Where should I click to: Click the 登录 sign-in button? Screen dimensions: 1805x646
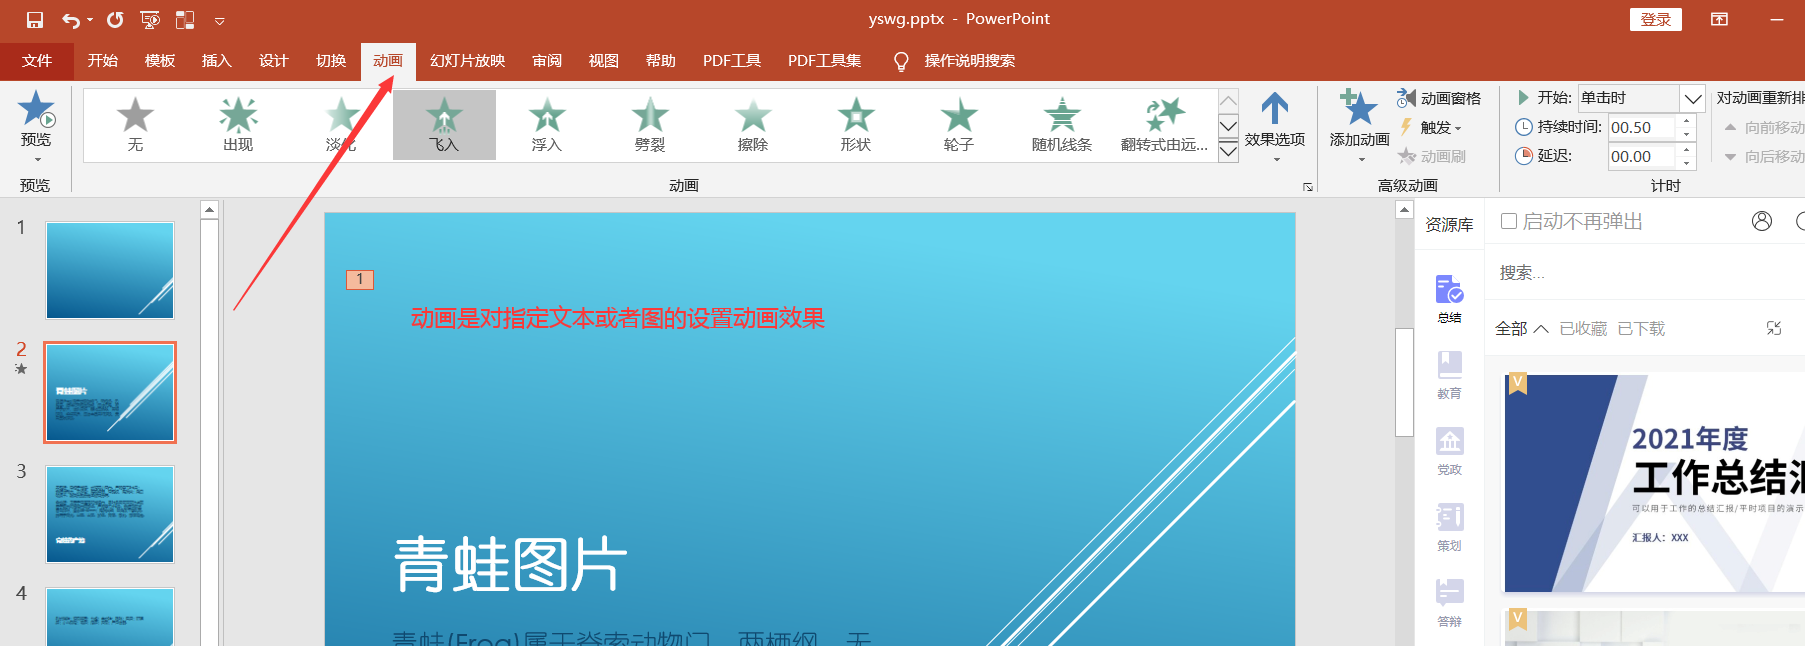pyautogui.click(x=1656, y=20)
